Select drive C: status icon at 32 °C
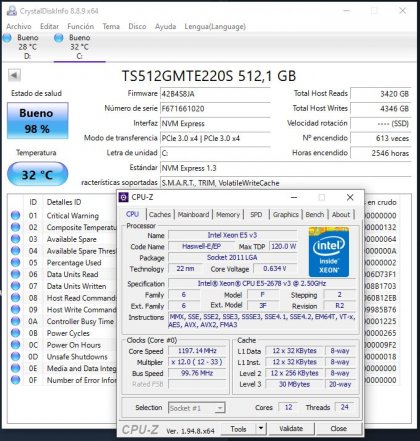 coord(59,38)
